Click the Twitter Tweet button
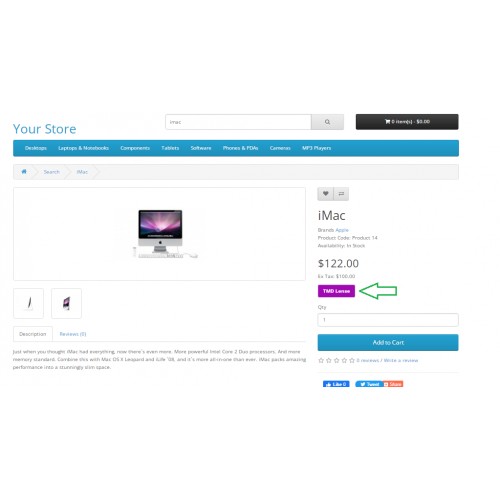 [369, 384]
